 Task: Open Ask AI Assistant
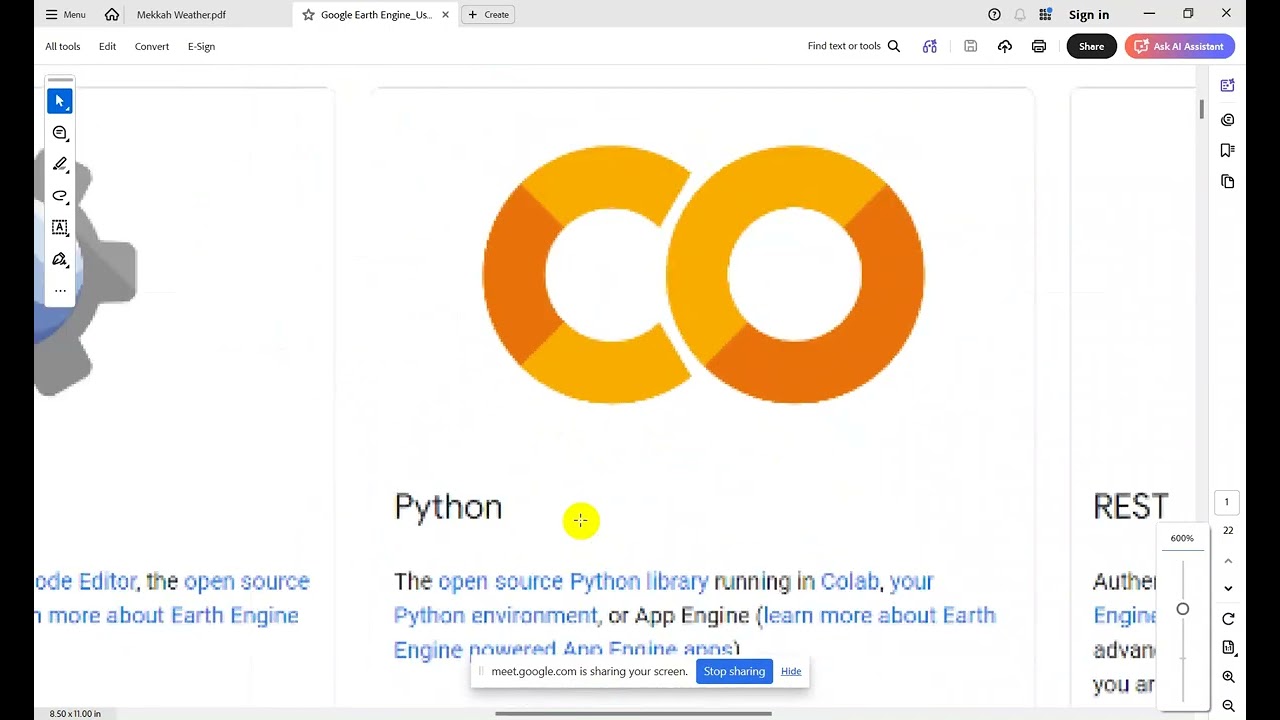[1180, 46]
